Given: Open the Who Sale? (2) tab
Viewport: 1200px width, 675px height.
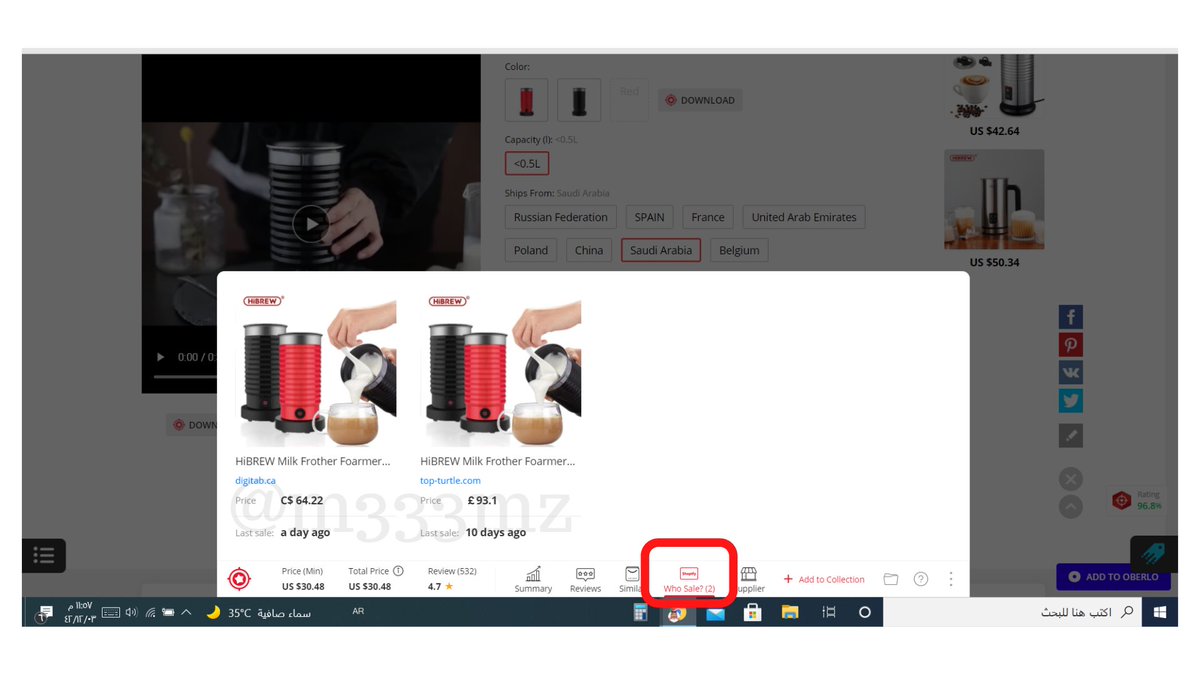Looking at the screenshot, I should point(689,580).
